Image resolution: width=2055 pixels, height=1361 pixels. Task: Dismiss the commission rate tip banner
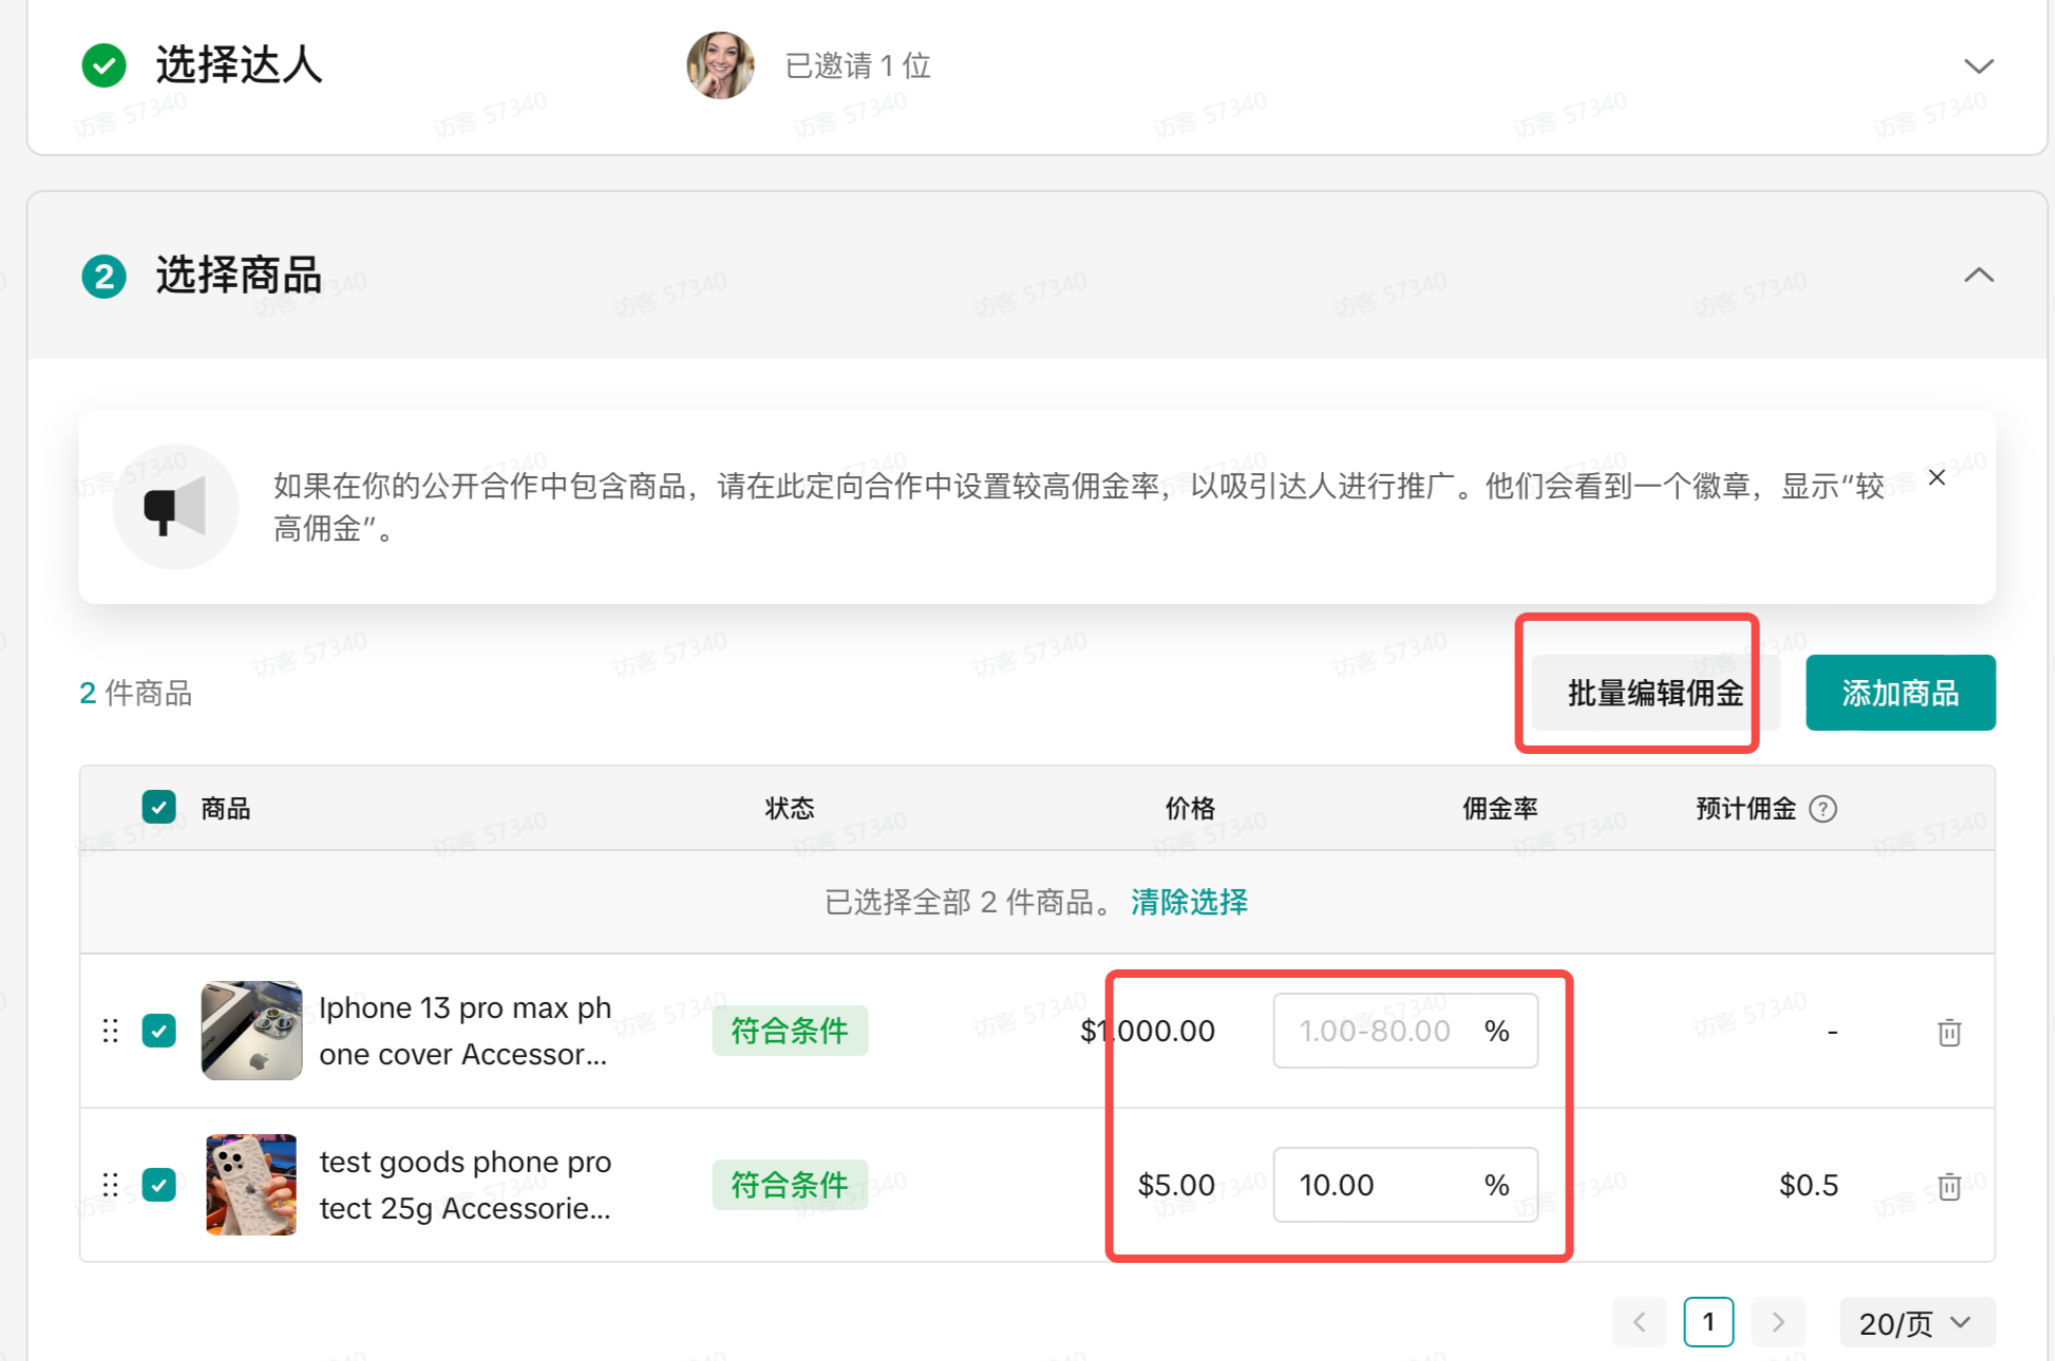point(1937,478)
